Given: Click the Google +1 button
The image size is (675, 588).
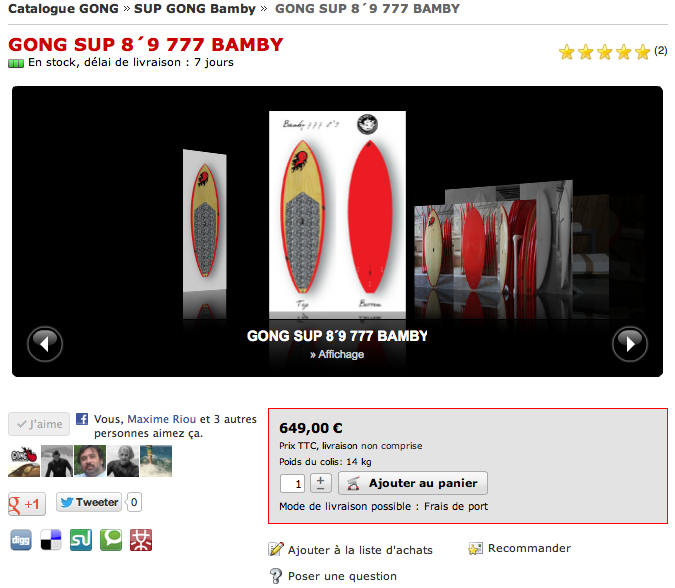Looking at the screenshot, I should 27,504.
